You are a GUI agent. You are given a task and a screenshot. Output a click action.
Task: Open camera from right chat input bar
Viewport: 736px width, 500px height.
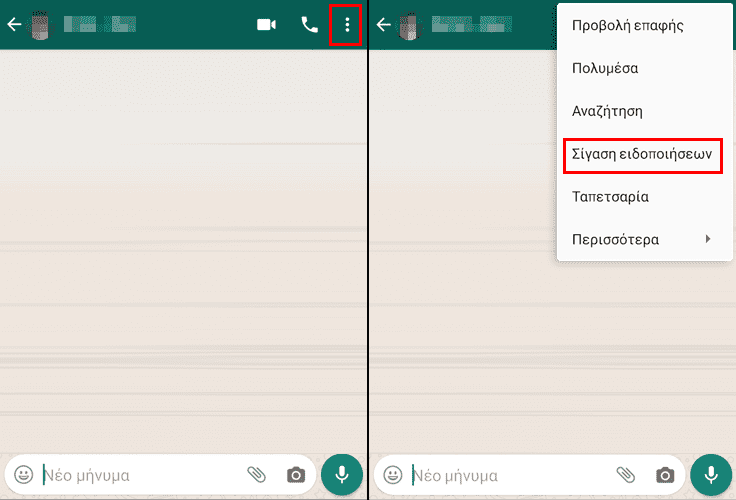click(x=665, y=475)
